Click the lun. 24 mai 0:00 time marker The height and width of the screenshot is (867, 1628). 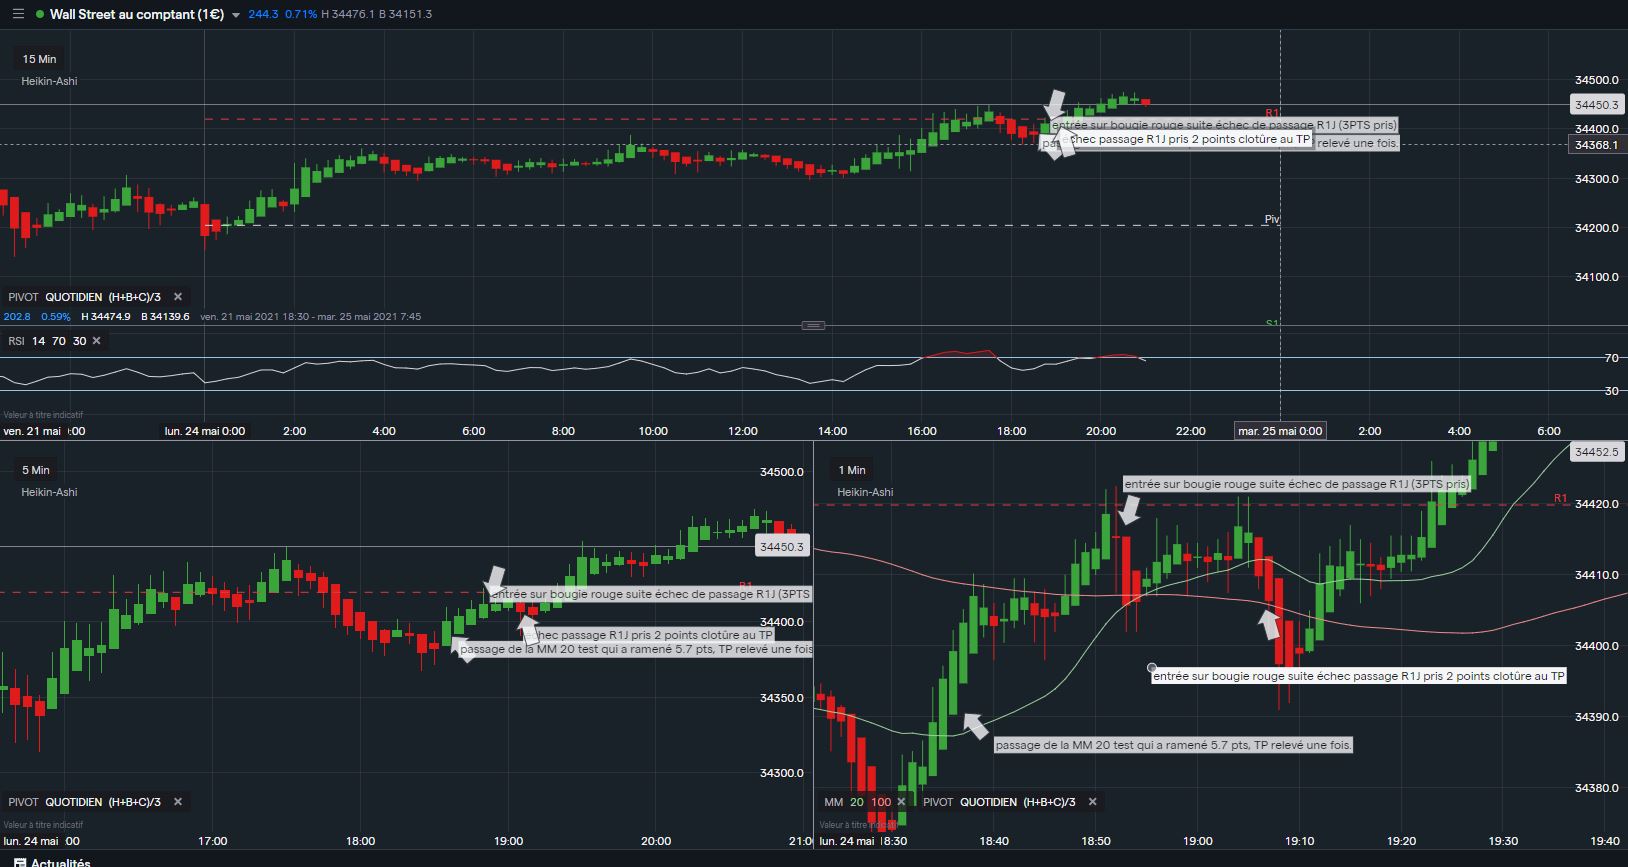pos(205,431)
